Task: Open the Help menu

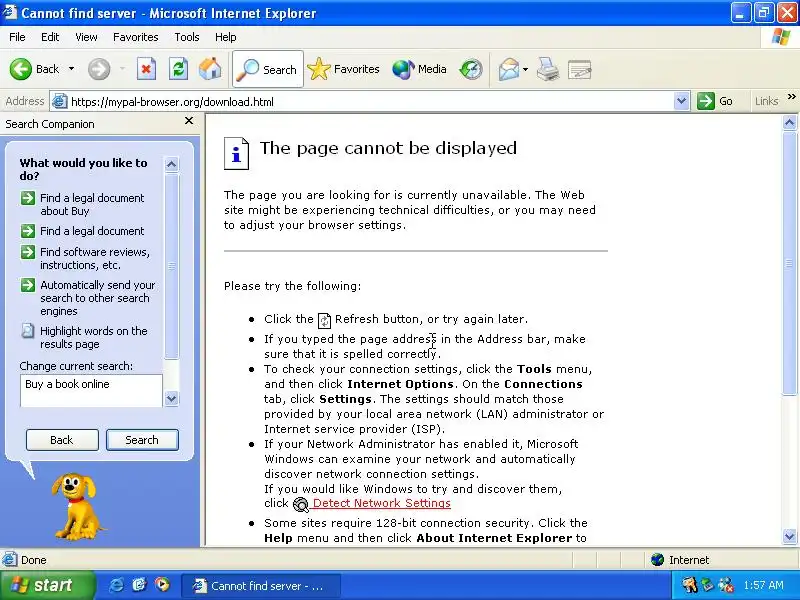Action: tap(226, 37)
